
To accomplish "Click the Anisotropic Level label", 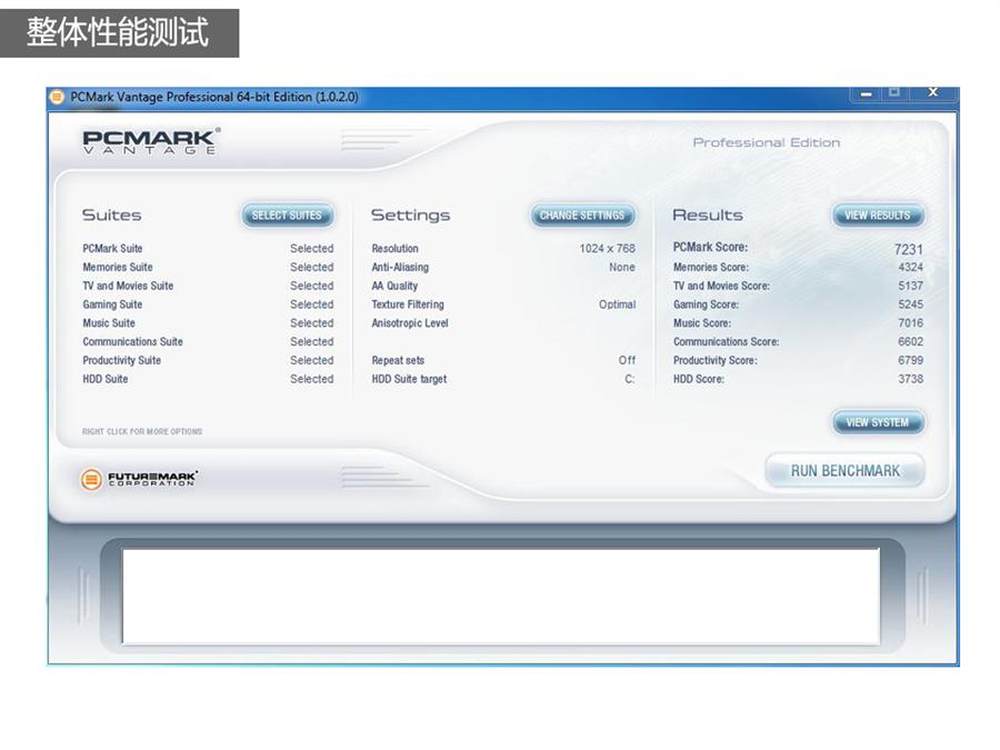I will pos(410,323).
